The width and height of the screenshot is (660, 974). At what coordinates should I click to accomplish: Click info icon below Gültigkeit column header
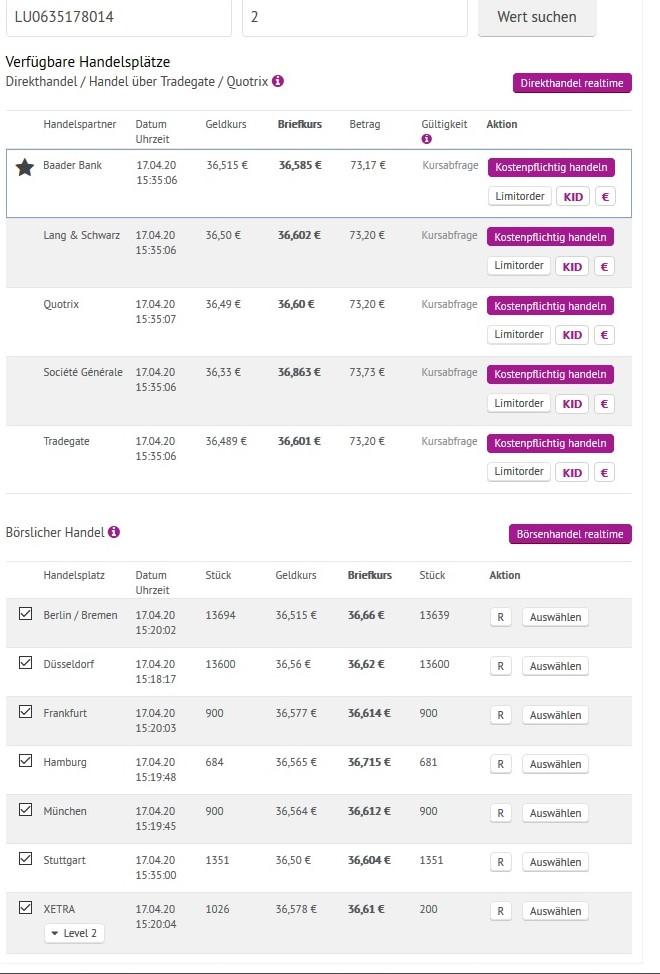[x=427, y=139]
